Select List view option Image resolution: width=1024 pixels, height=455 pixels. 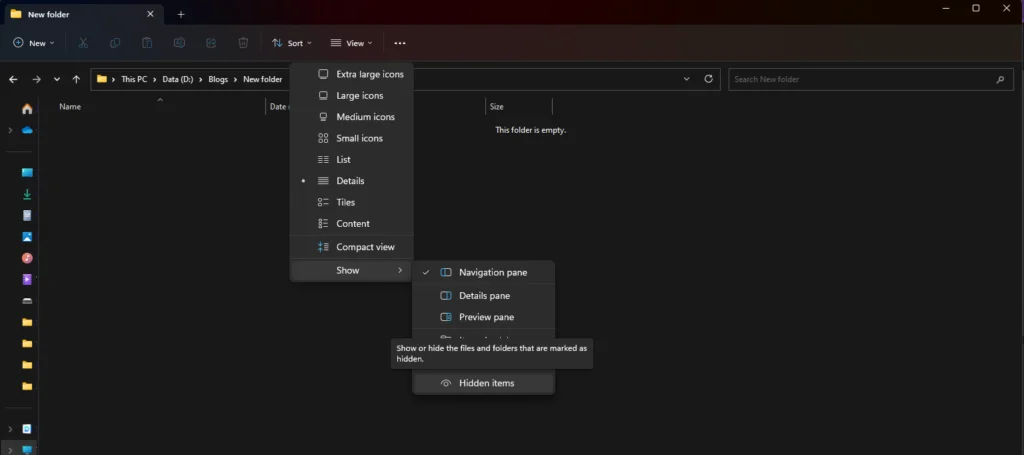point(351,159)
